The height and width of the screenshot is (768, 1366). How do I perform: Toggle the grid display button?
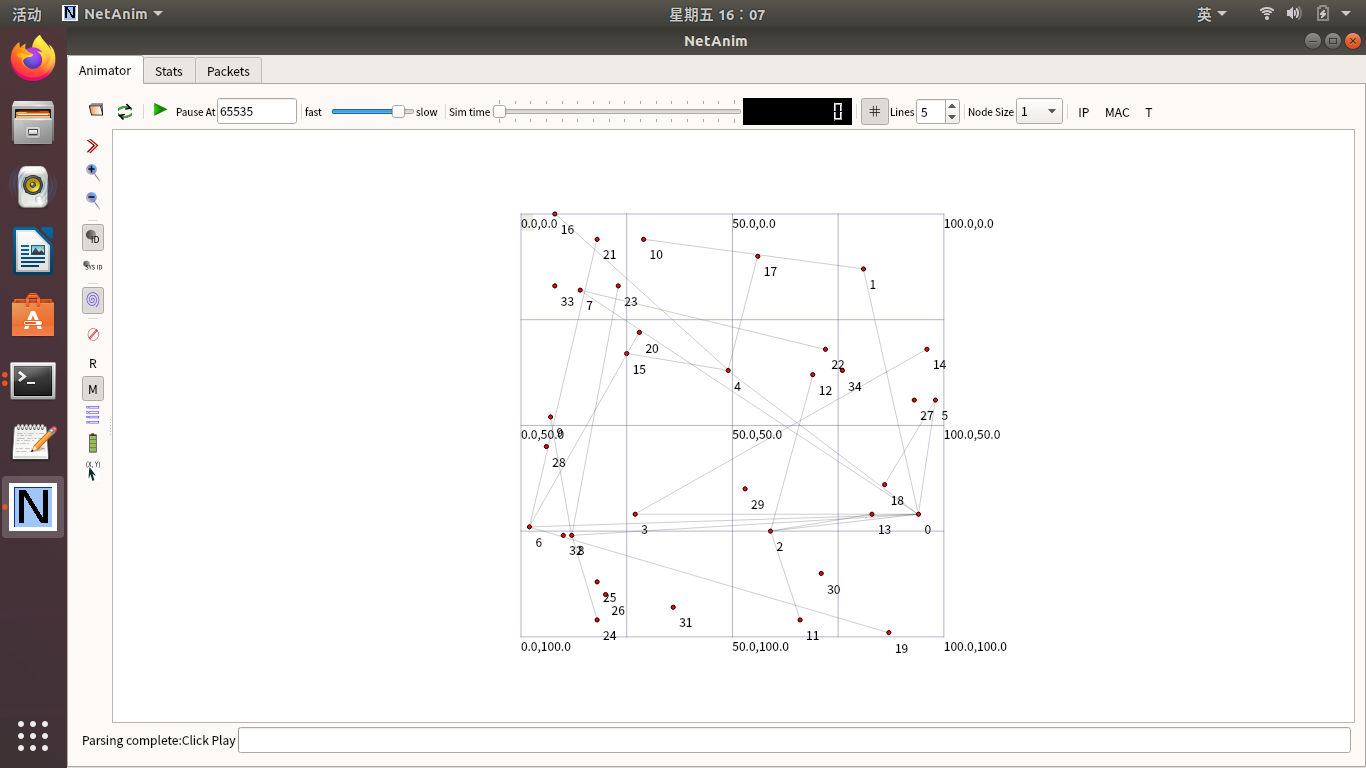coord(875,112)
